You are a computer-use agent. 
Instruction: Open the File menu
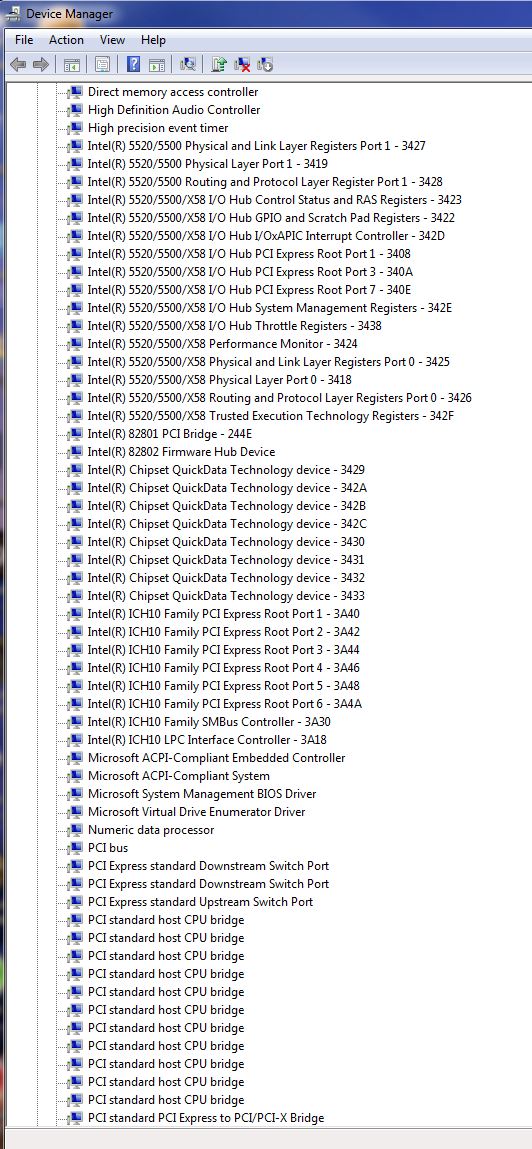(x=24, y=40)
